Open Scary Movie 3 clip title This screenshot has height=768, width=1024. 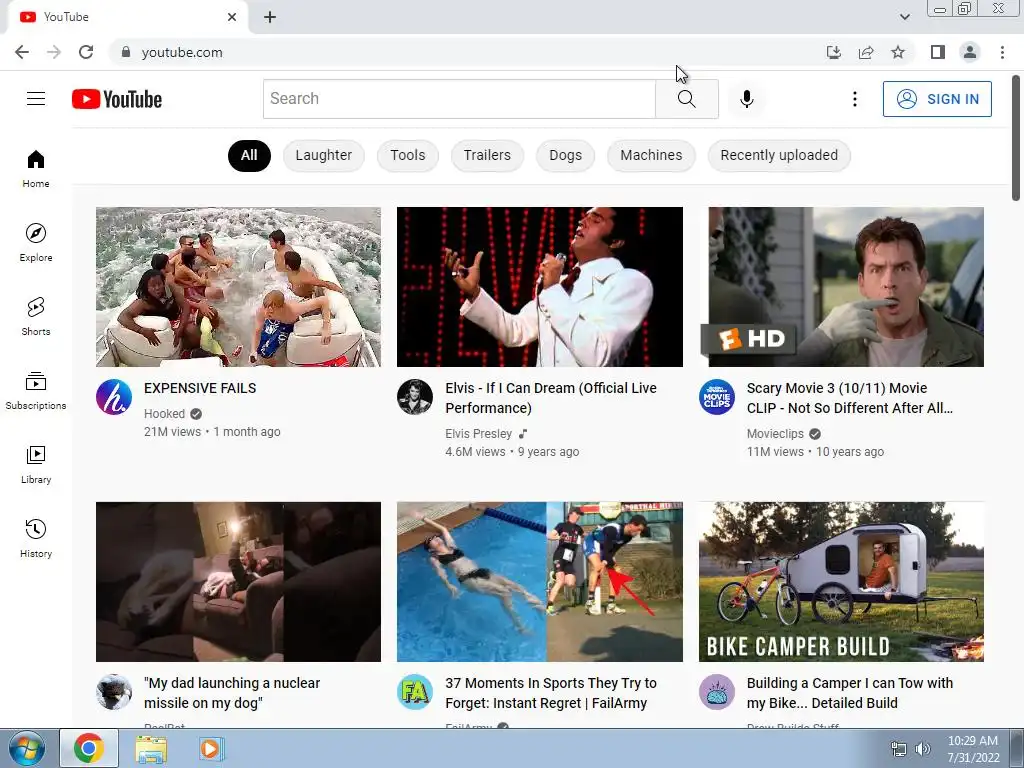[850, 398]
